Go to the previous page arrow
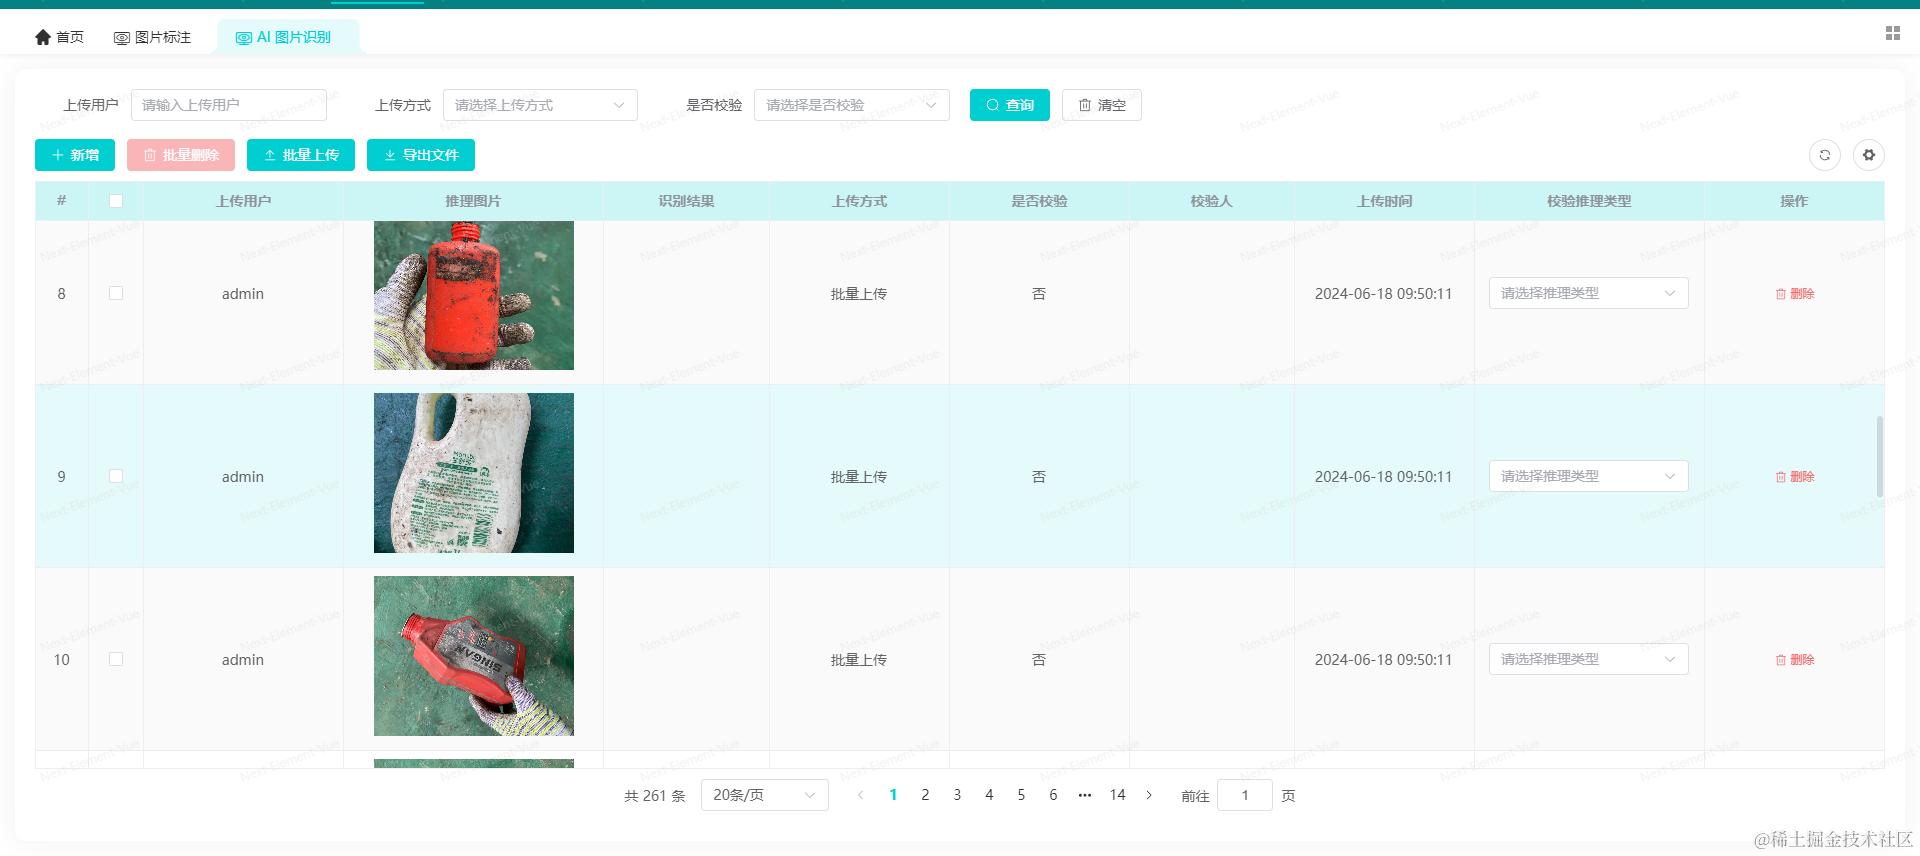Viewport: 1920px width, 856px height. [861, 795]
